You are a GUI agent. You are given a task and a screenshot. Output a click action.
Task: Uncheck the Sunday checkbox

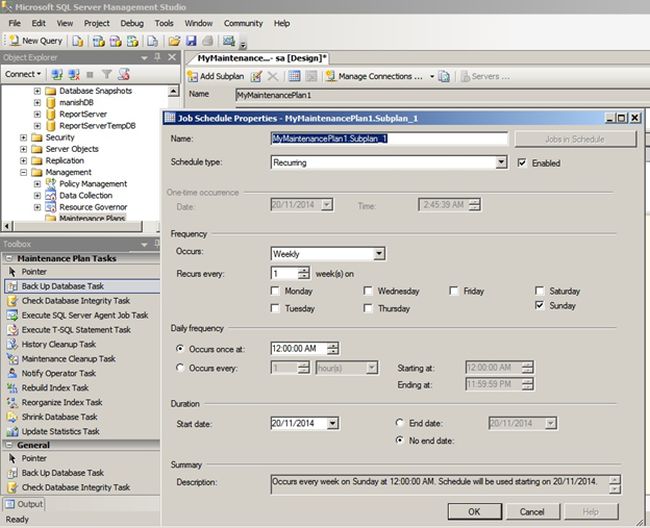click(x=541, y=306)
